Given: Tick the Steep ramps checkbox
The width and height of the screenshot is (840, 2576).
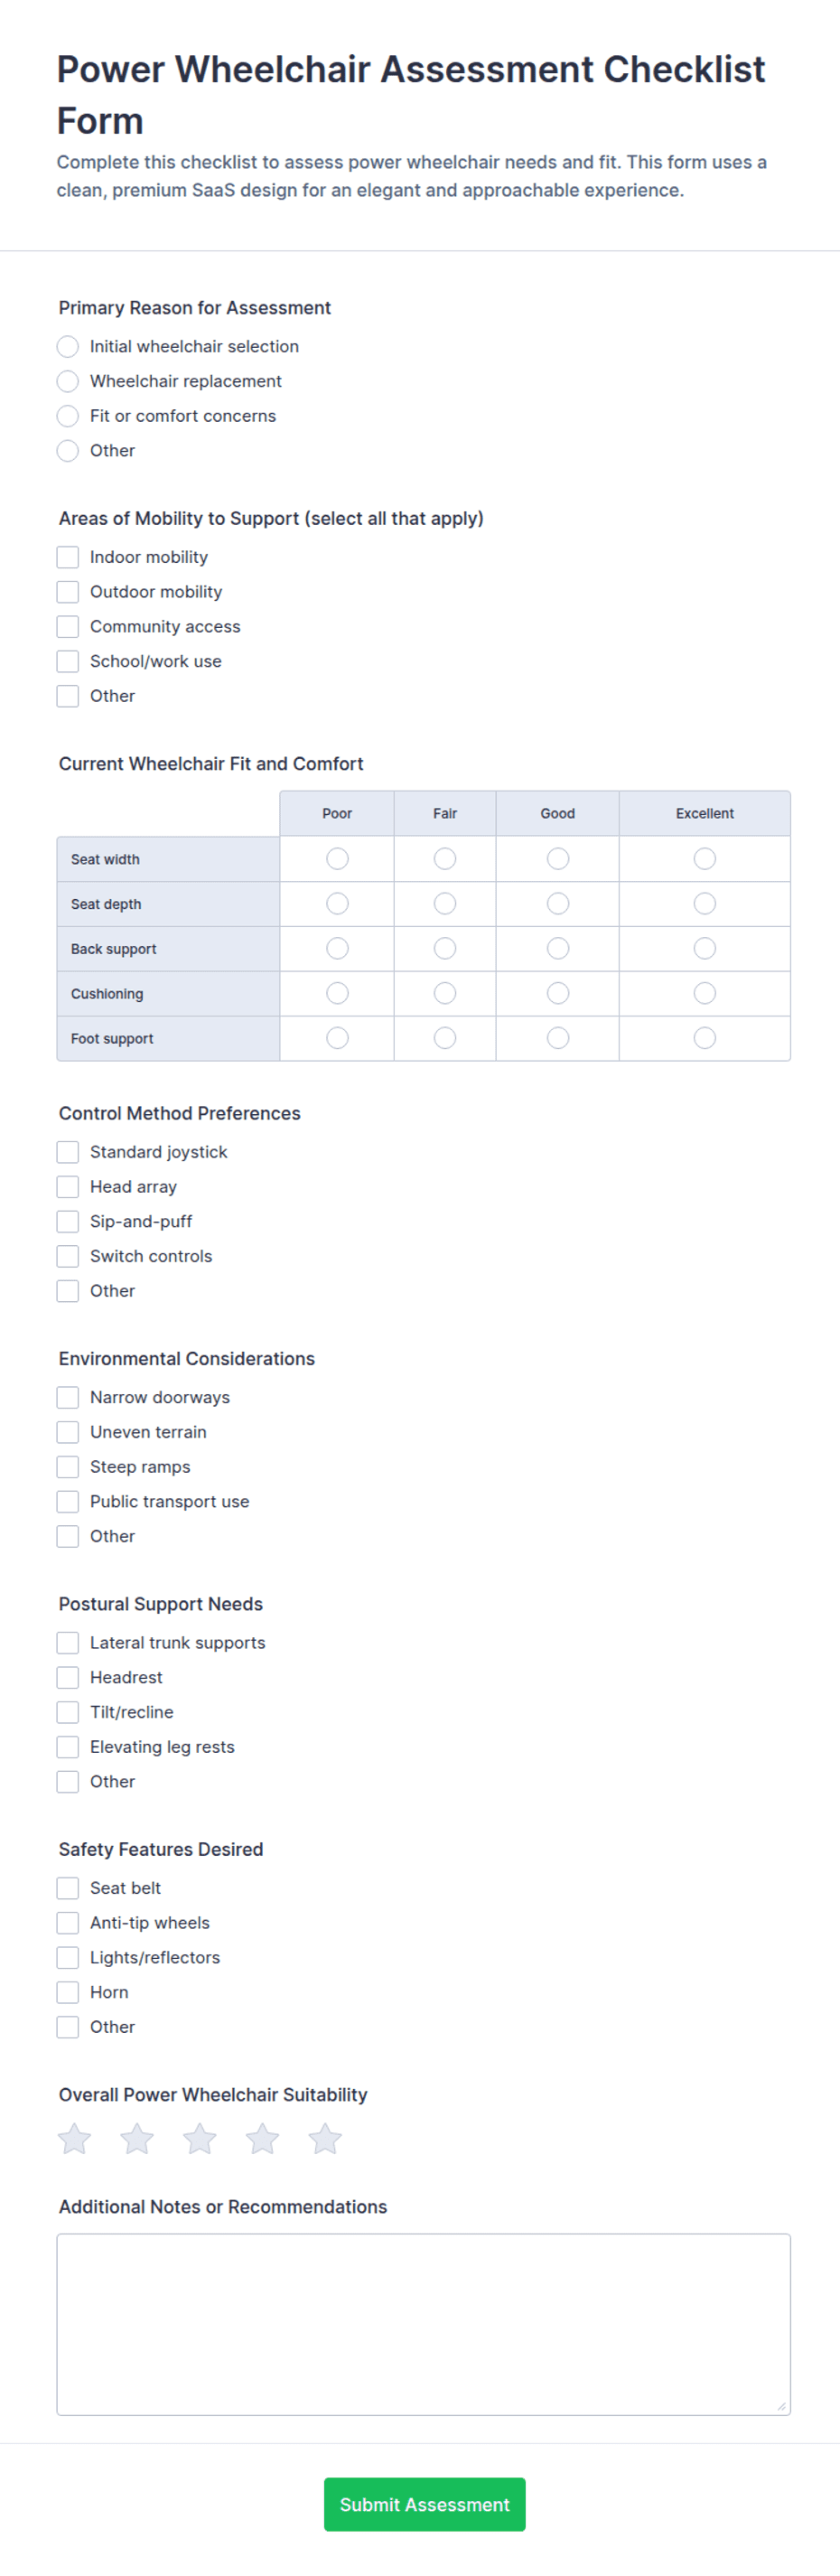Looking at the screenshot, I should [x=68, y=1467].
